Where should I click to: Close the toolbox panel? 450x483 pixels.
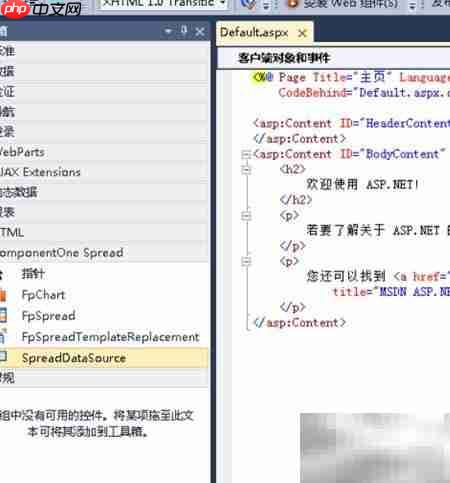coord(200,32)
